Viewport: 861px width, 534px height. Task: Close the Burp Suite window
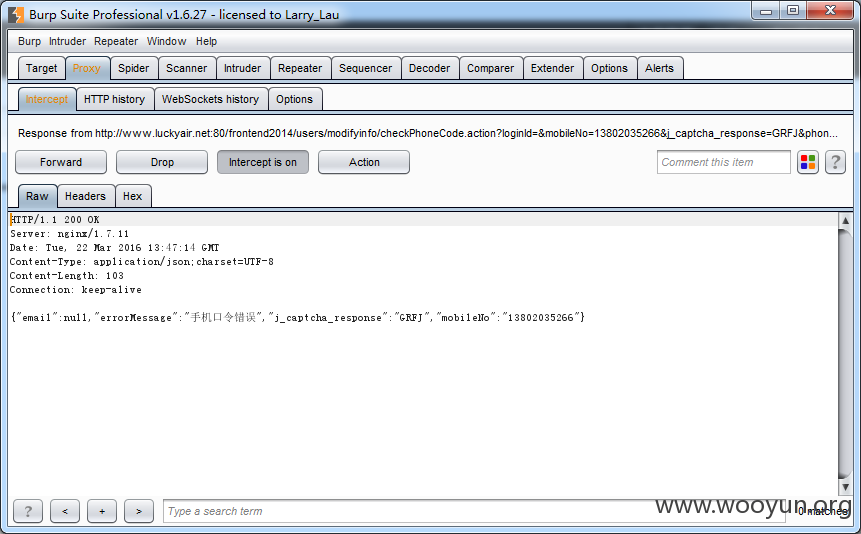pos(830,11)
